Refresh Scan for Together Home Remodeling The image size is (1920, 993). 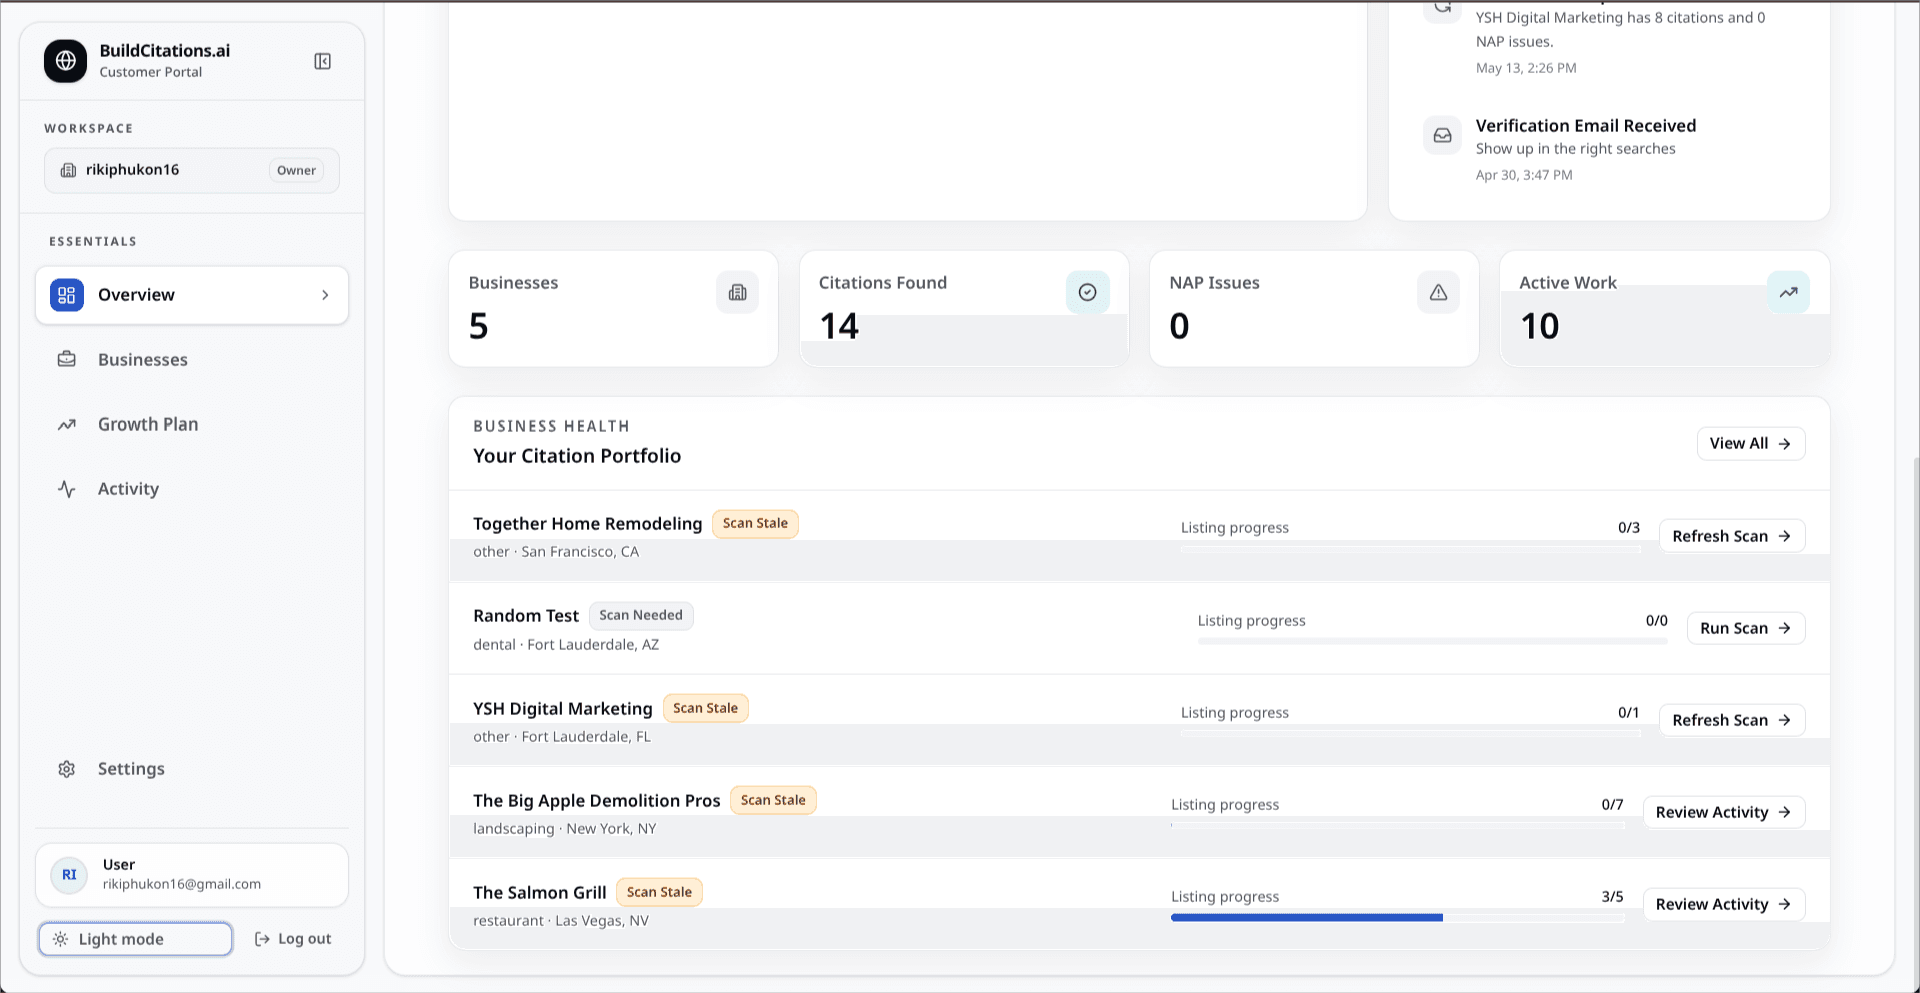[1732, 536]
